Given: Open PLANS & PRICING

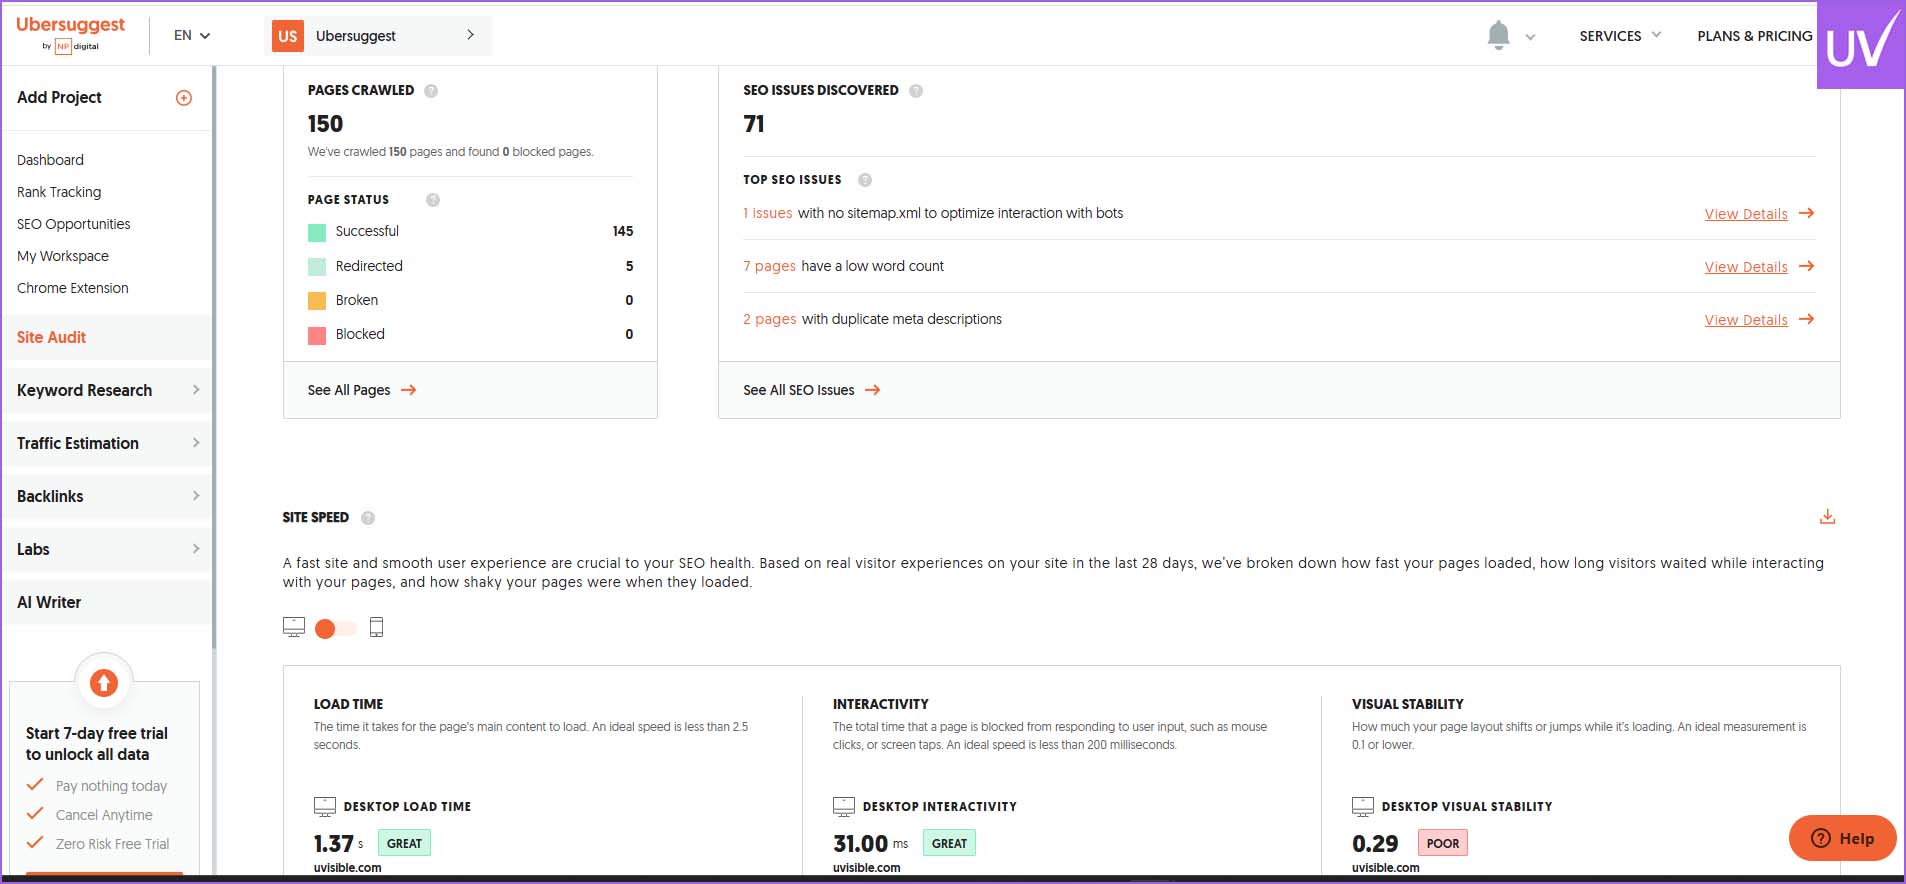Looking at the screenshot, I should pyautogui.click(x=1754, y=35).
